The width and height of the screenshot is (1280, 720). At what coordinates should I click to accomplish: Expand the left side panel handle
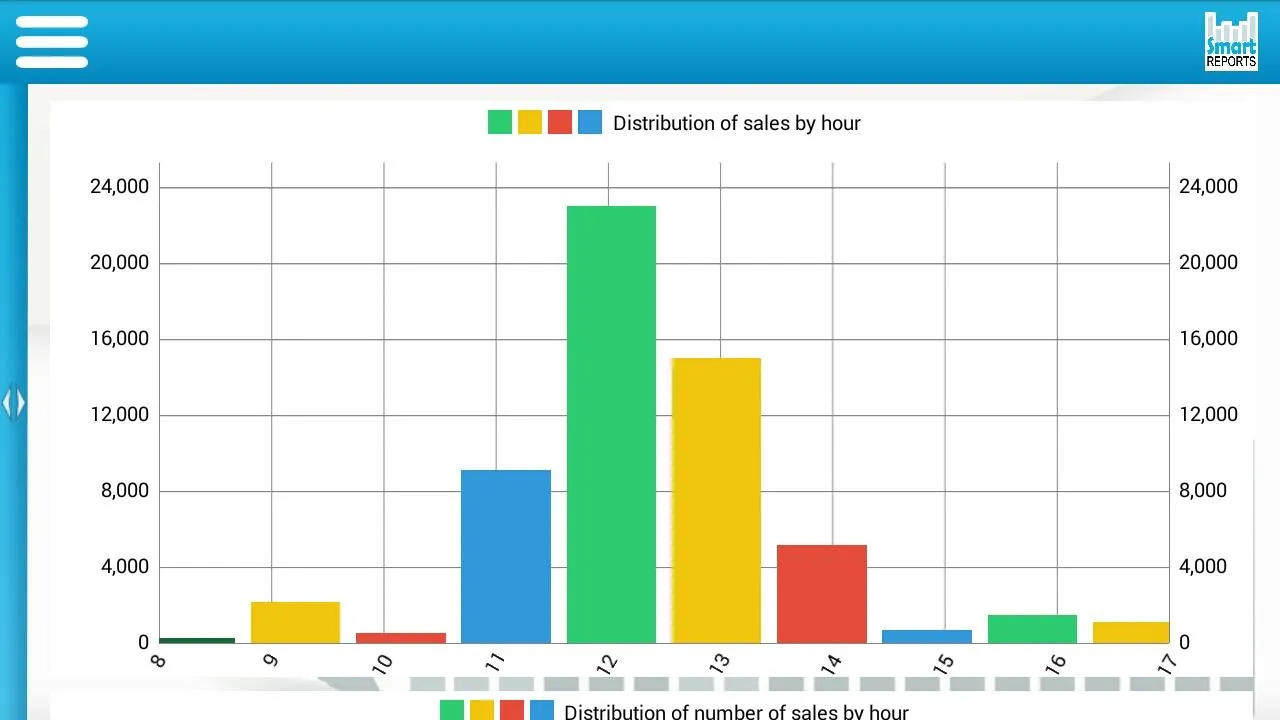13,403
